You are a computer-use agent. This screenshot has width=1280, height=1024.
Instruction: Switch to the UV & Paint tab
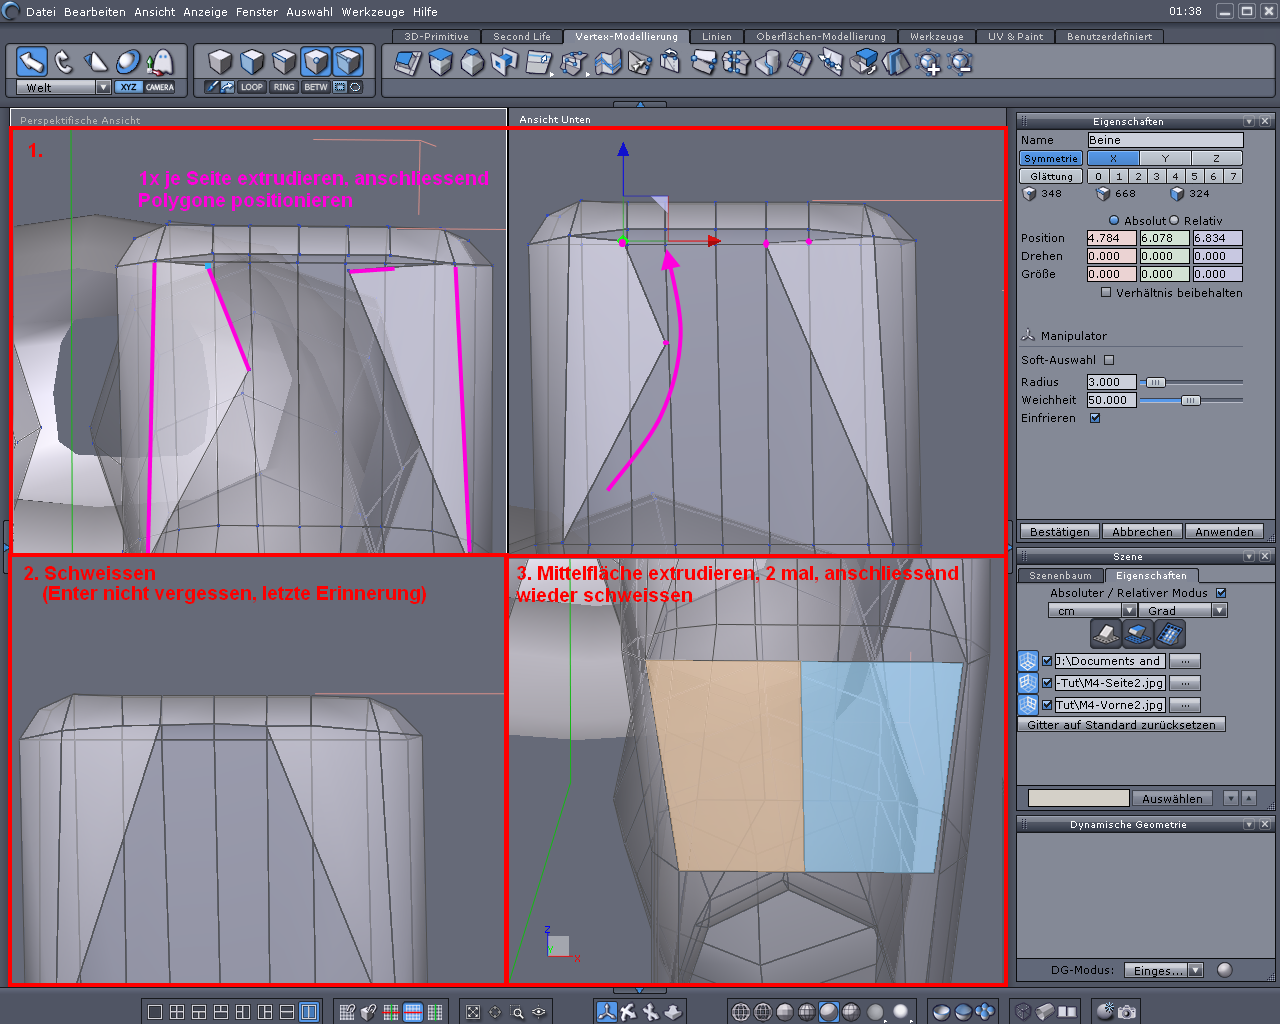[1015, 36]
